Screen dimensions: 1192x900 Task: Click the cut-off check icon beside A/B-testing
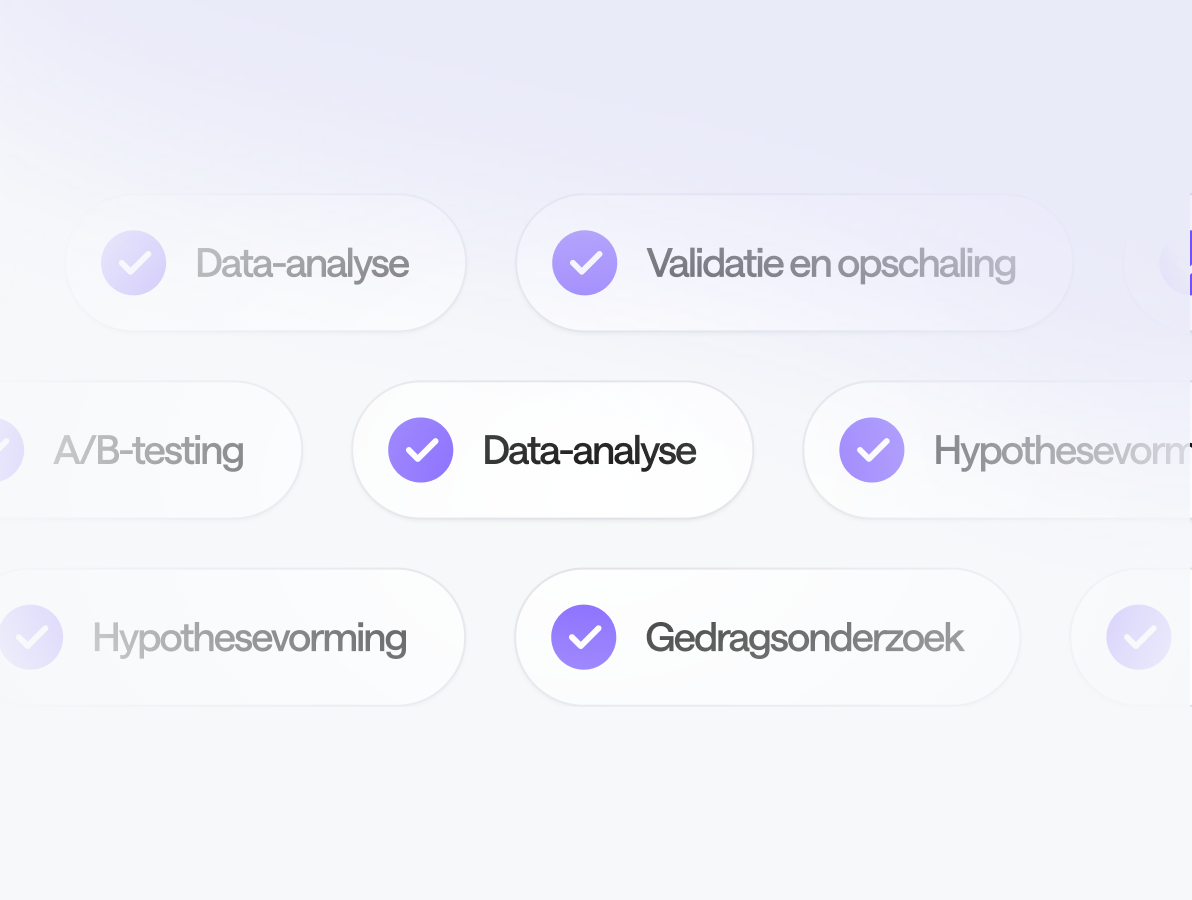tap(8, 450)
